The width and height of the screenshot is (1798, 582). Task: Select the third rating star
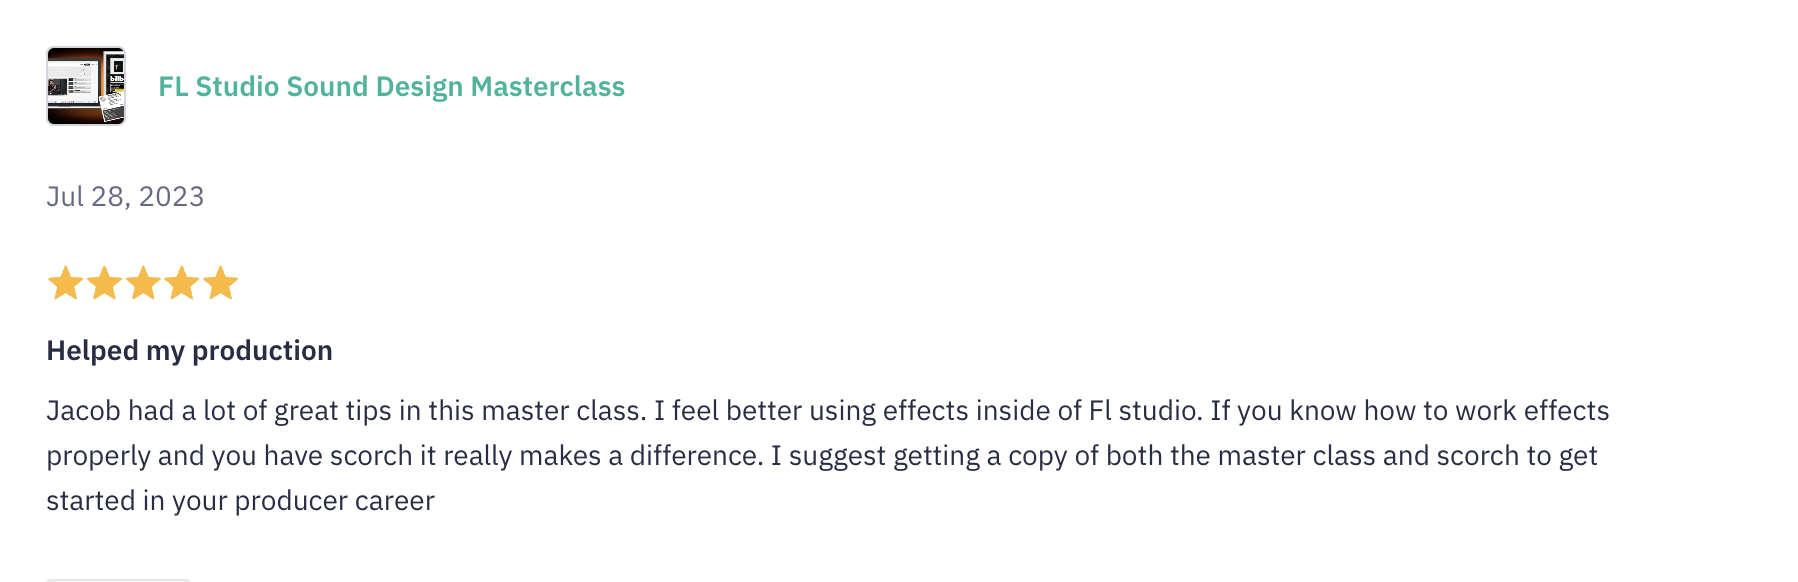tap(143, 283)
